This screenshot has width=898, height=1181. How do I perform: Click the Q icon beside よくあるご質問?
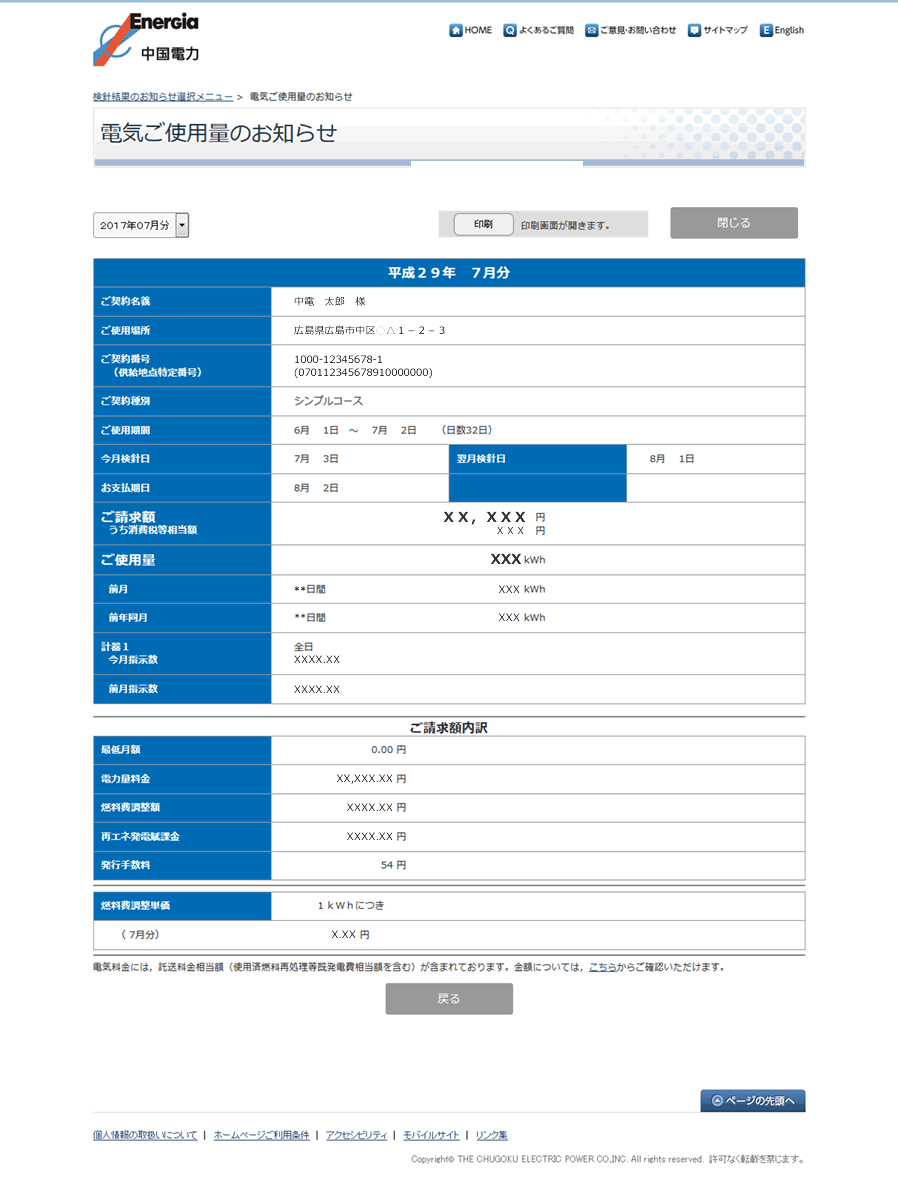(x=510, y=30)
